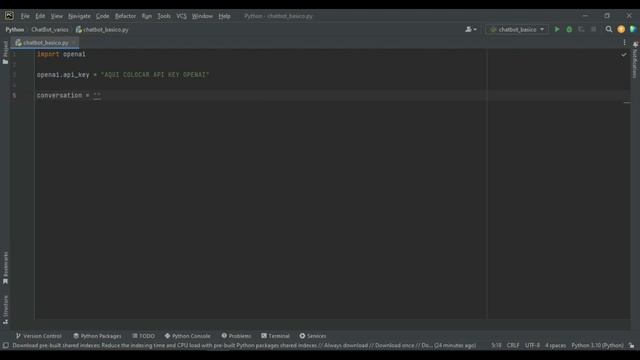The image size is (640, 360).
Task: Click the chatbot_basico.py breadcrumb file
Action: 102,29
